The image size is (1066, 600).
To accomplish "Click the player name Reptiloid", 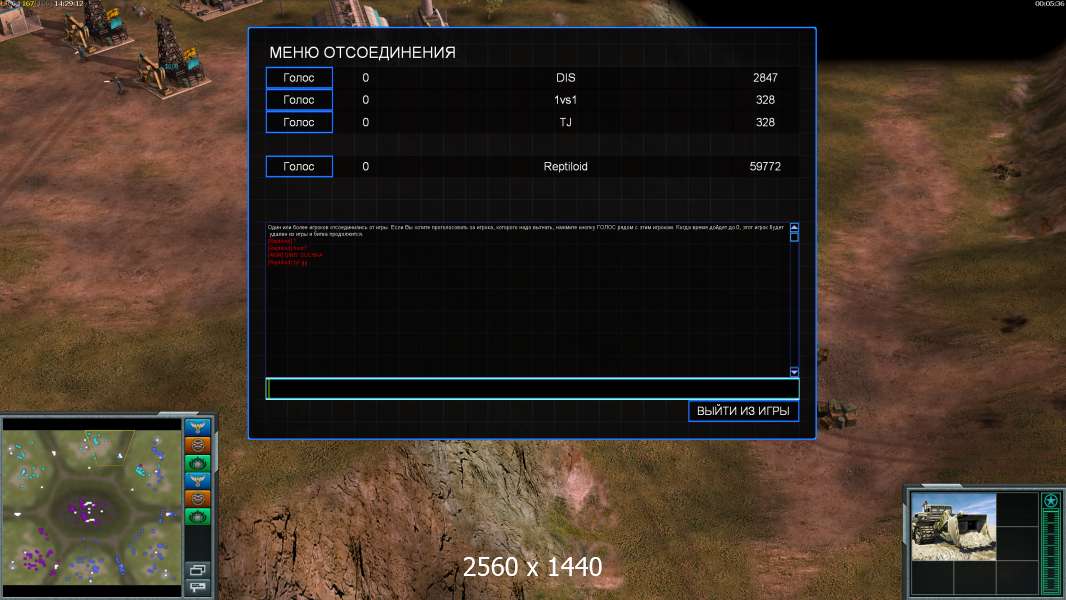I will (566, 166).
